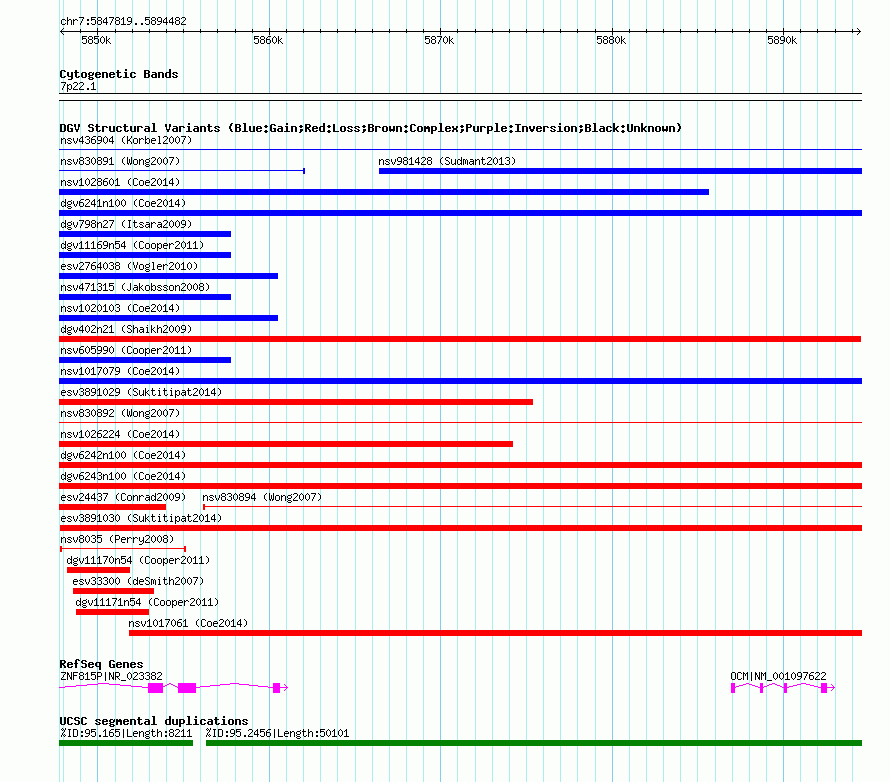The image size is (890, 782).
Task: Click the right arrow end of the ruler
Action: 859,32
